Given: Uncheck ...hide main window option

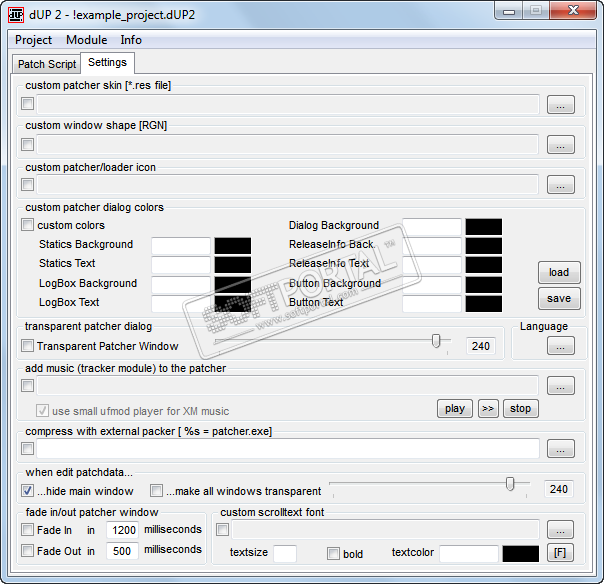Looking at the screenshot, I should coord(28,491).
